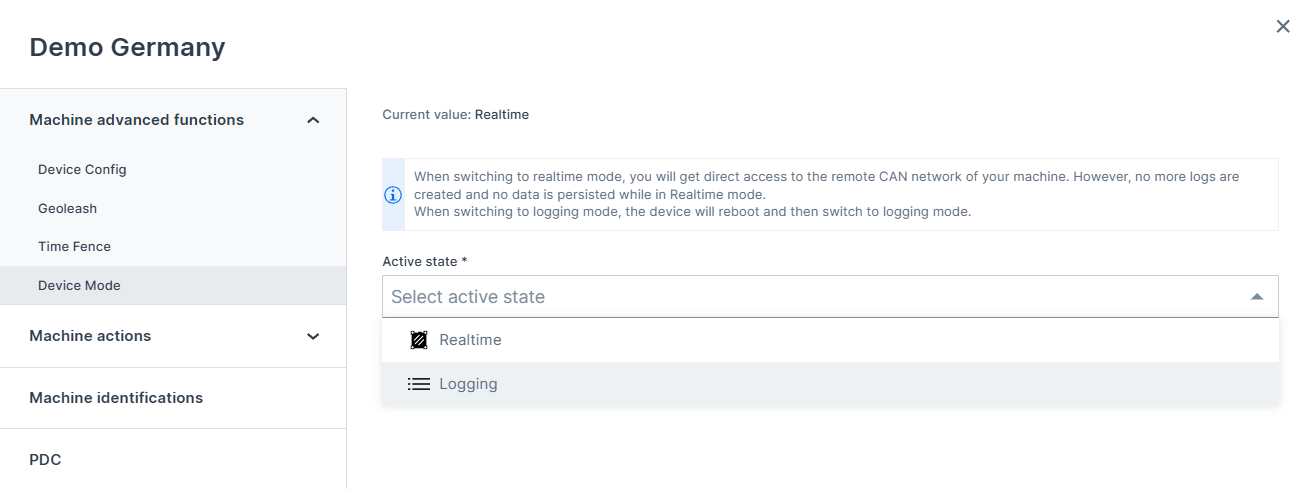Click the Logging list icon
This screenshot has height=489, width=1297.
(419, 384)
